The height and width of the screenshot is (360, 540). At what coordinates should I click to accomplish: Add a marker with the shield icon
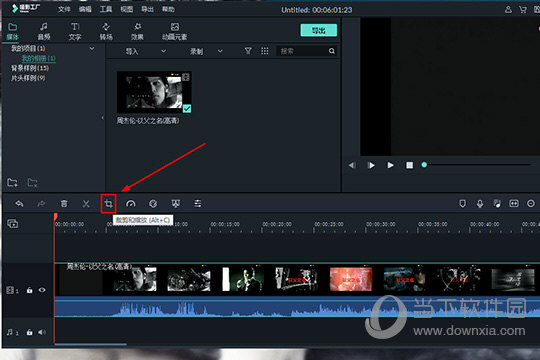tap(463, 204)
